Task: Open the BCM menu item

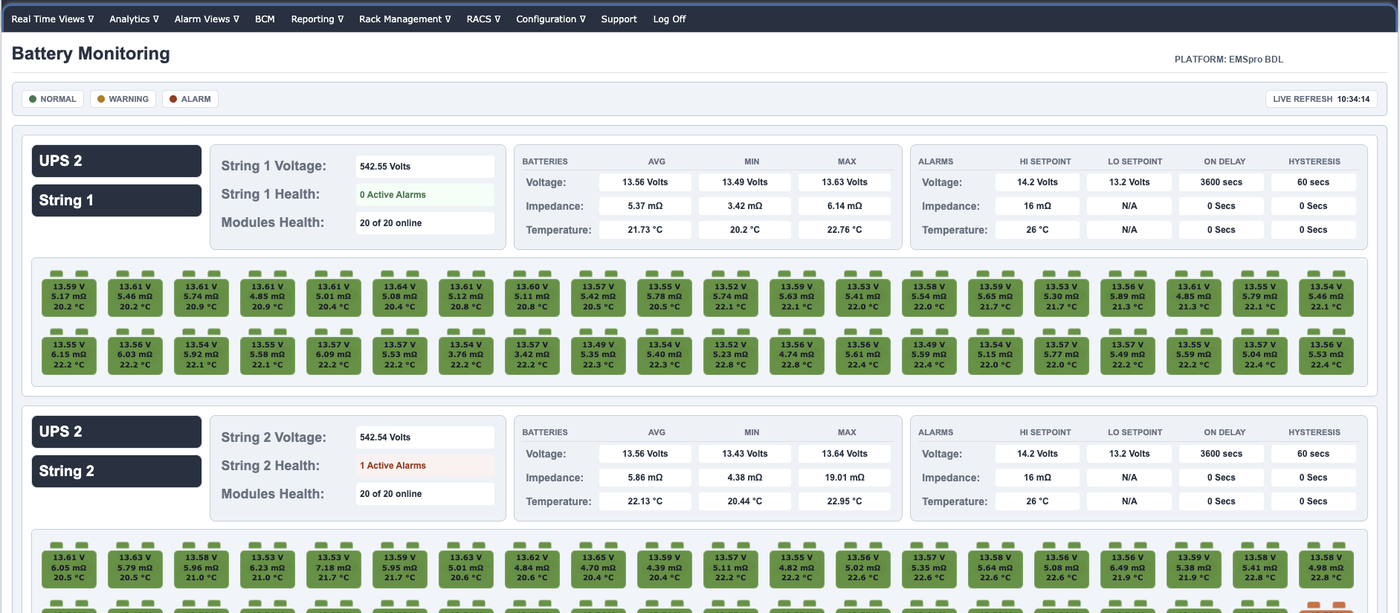Action: click(x=265, y=19)
